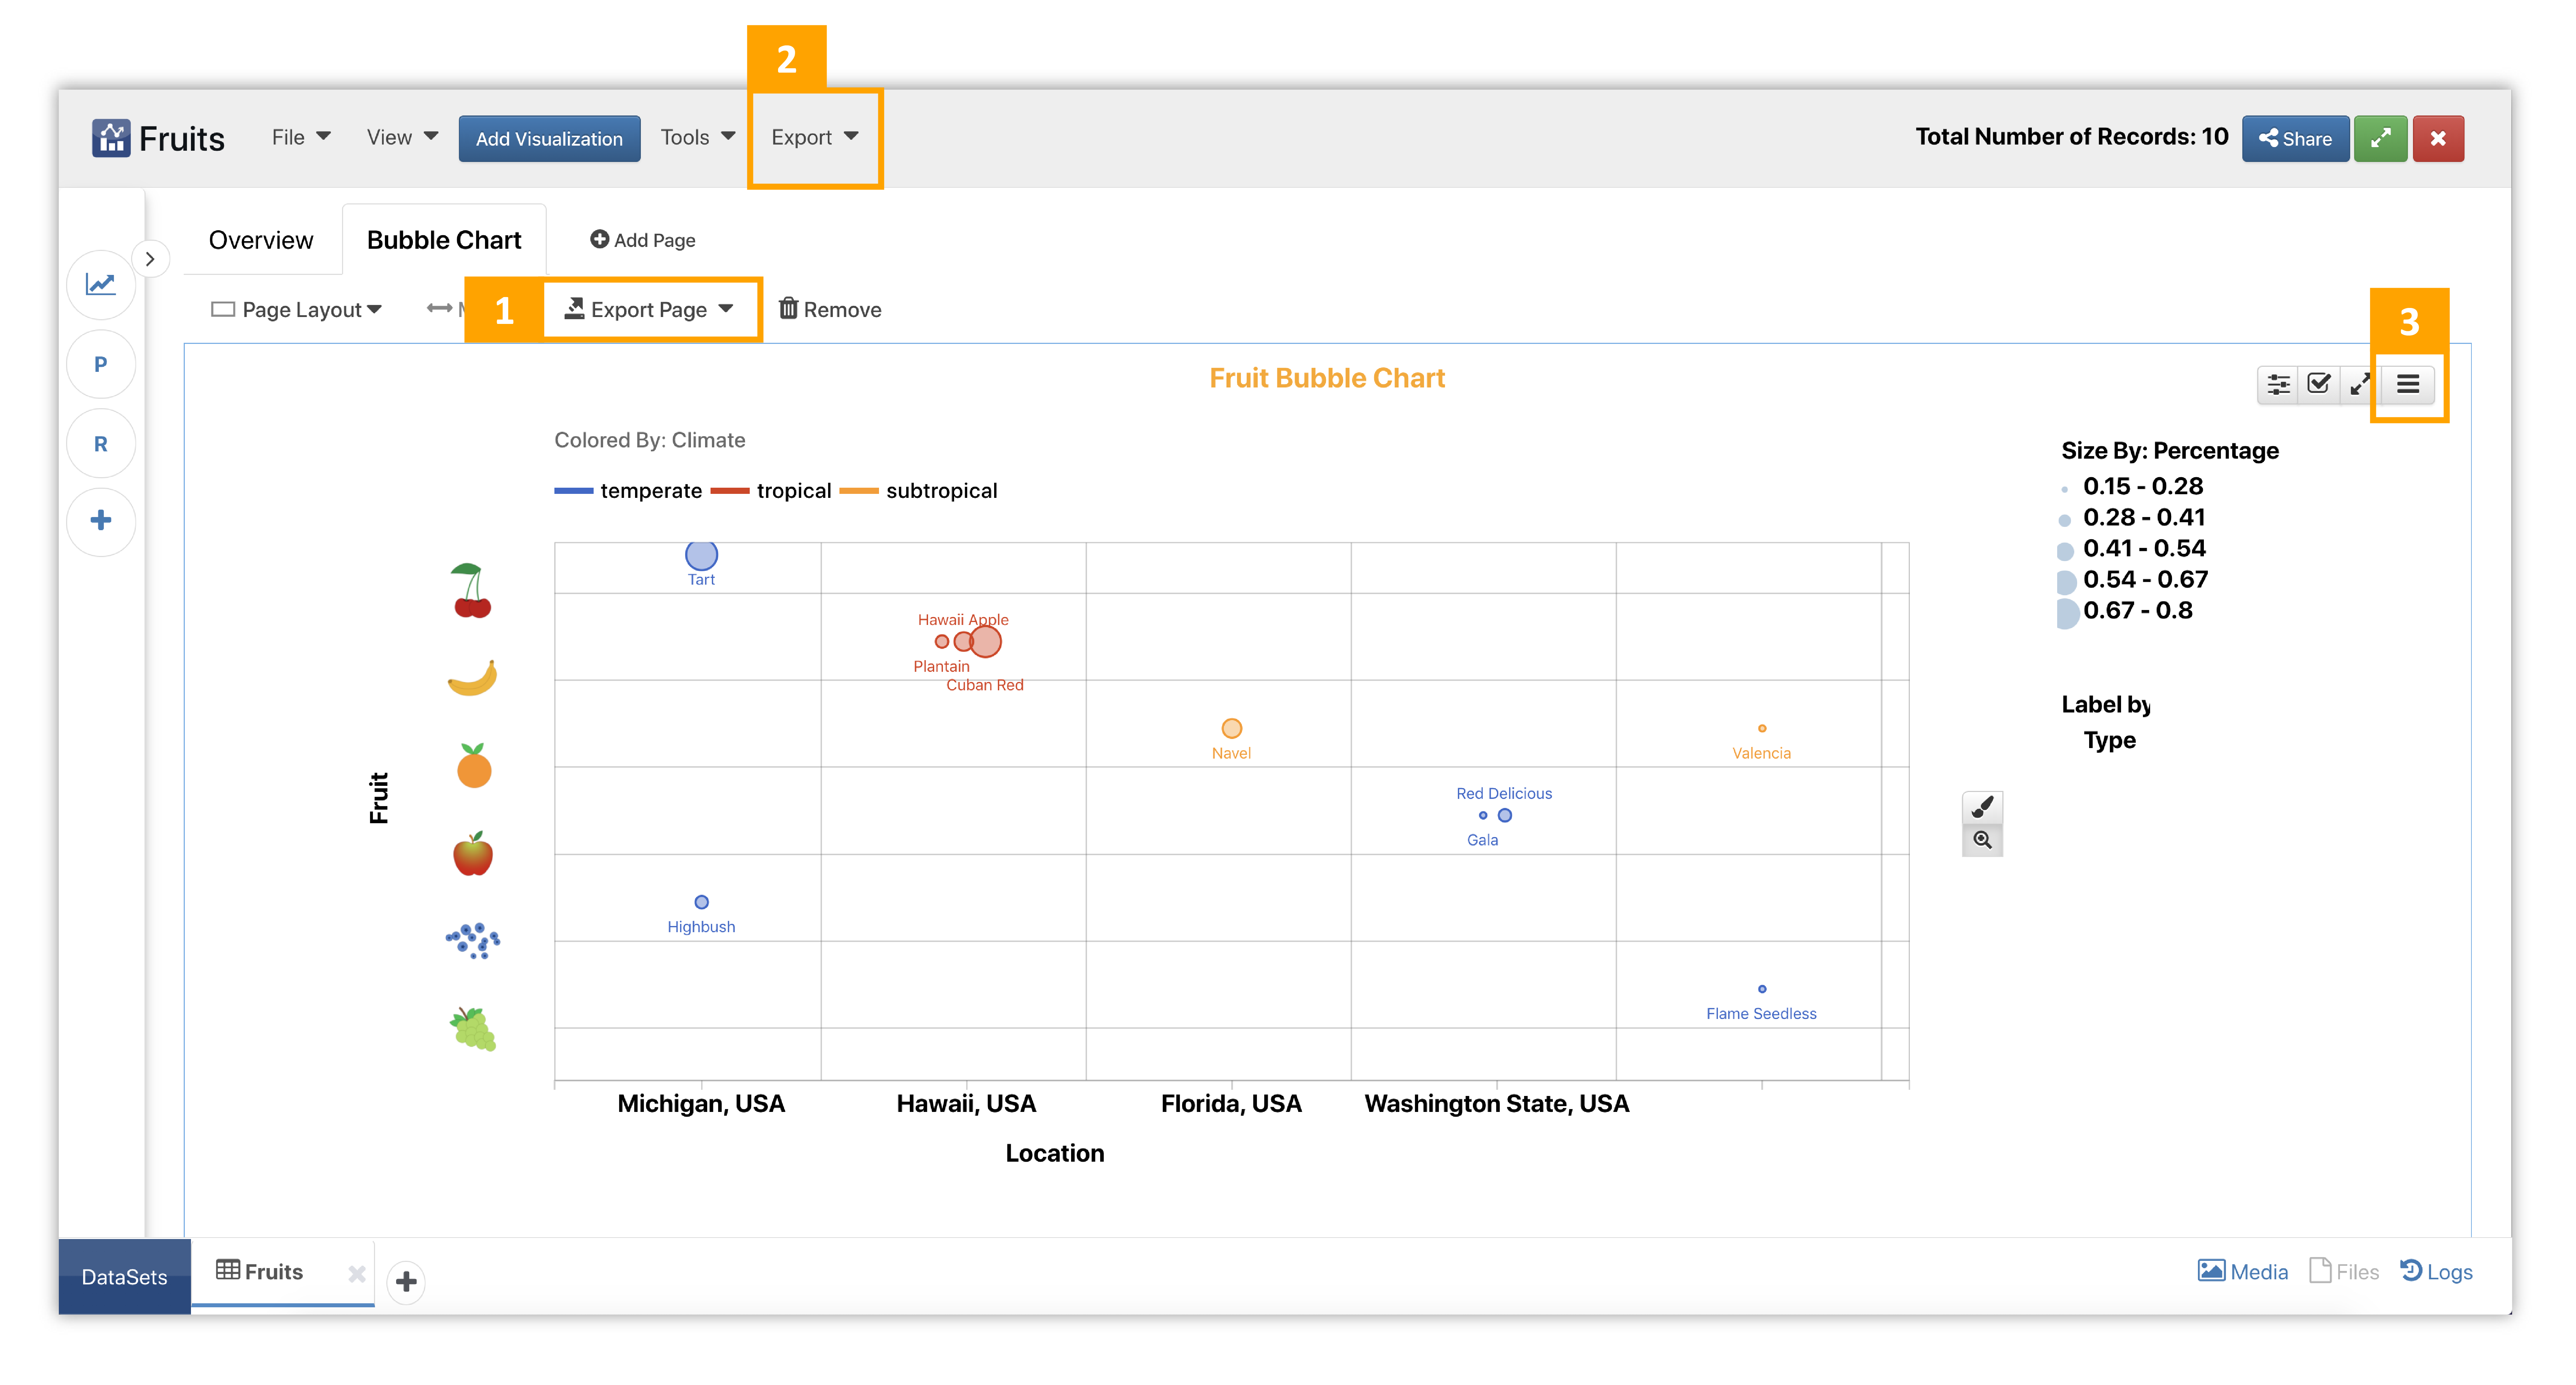The width and height of the screenshot is (2576, 1385).
Task: Open the File menu
Action: (x=301, y=137)
